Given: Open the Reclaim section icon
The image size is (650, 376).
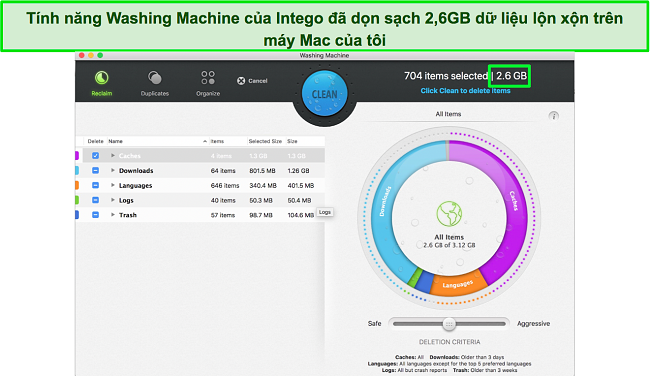Looking at the screenshot, I should click(x=102, y=78).
